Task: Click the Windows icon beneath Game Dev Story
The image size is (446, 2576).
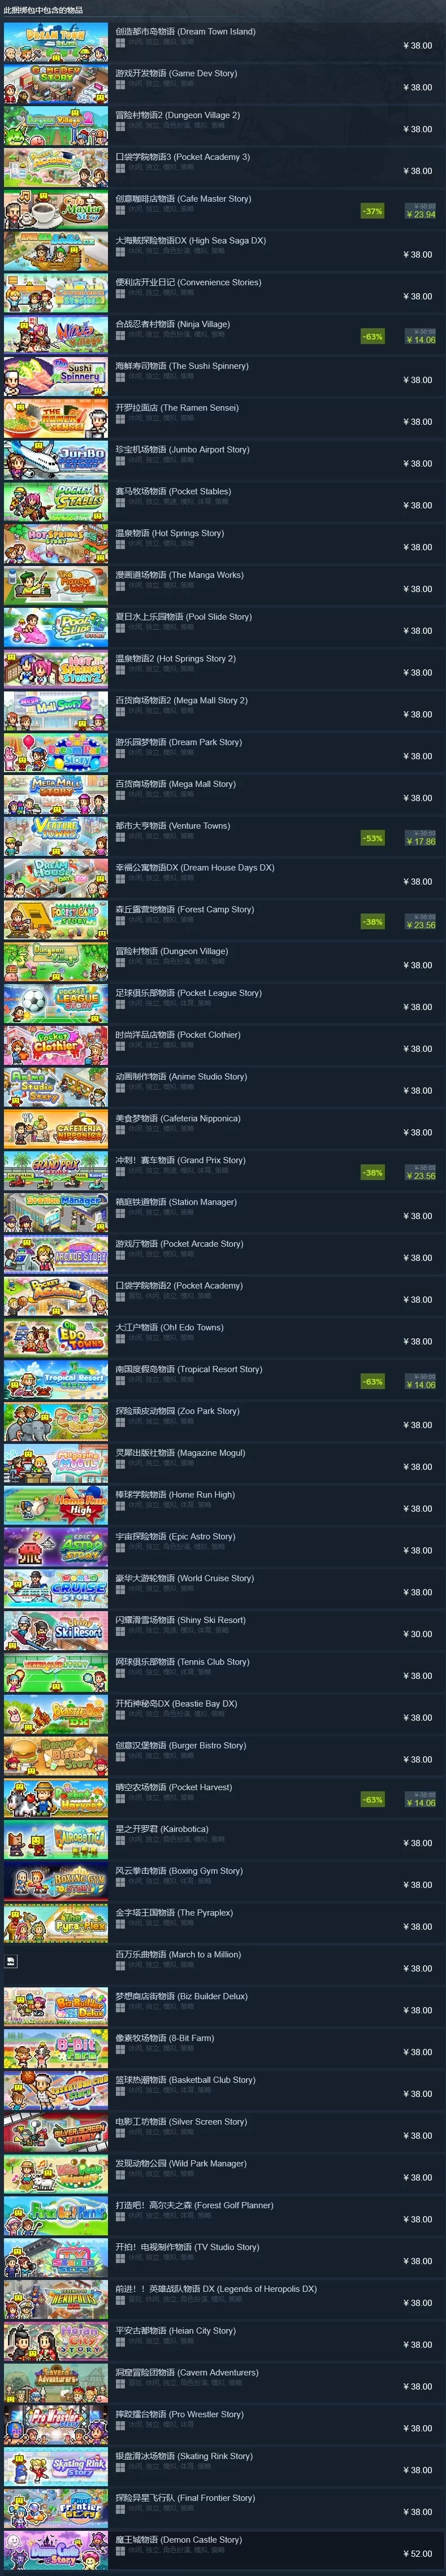Action: 120,84
